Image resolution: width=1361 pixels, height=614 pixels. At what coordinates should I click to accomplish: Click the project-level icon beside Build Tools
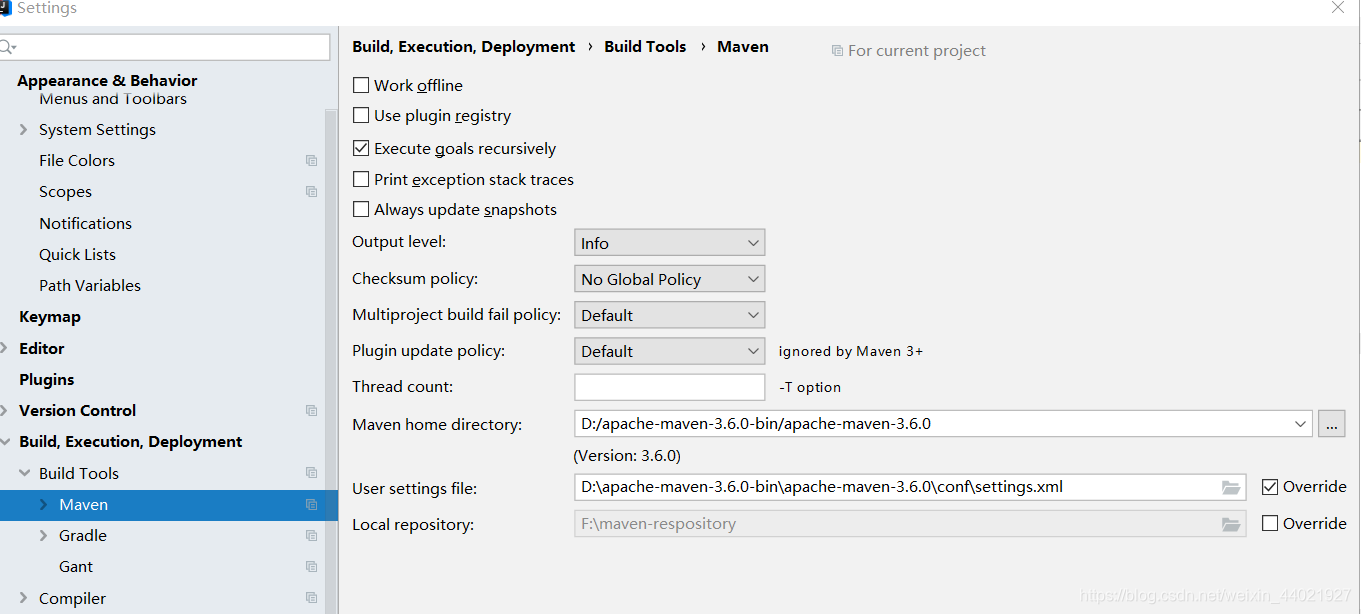[312, 473]
